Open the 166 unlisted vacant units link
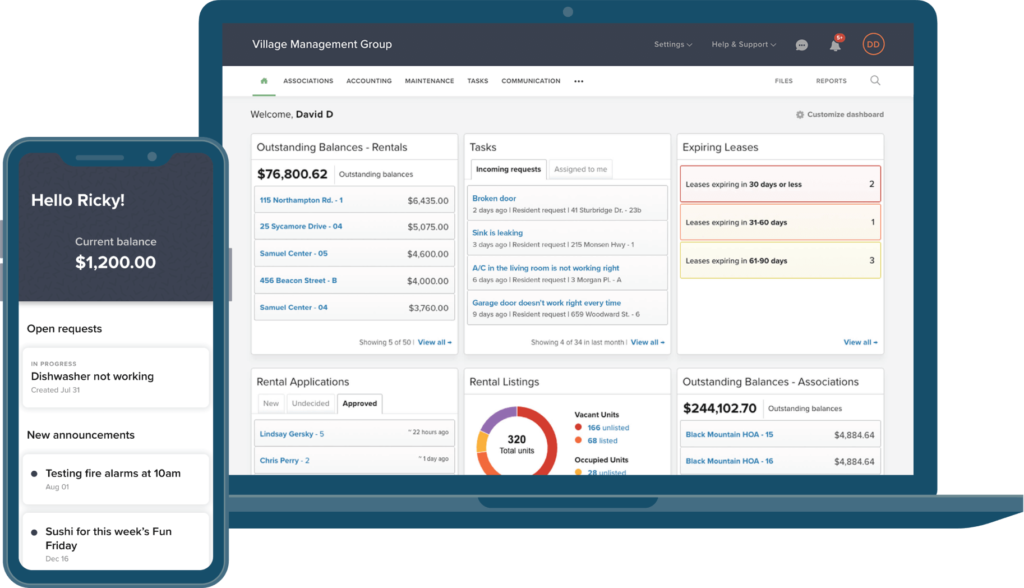Screen dimensions: 1024x588 [608, 428]
